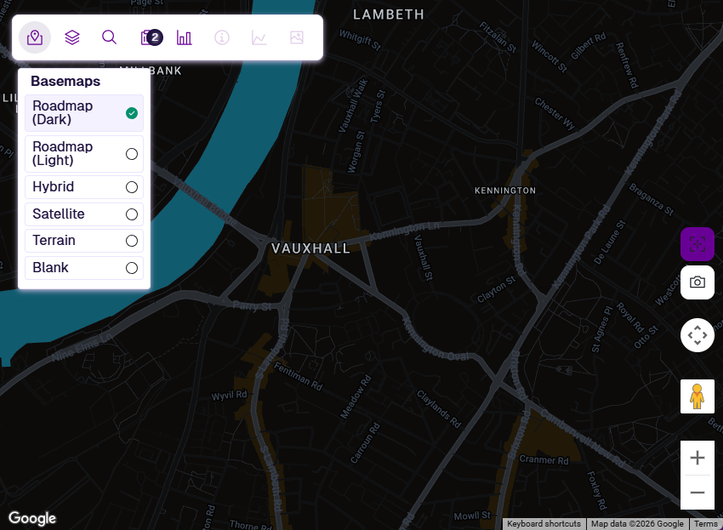Image resolution: width=723 pixels, height=530 pixels.
Task: Click the Clayton St label
Action: tap(496, 289)
